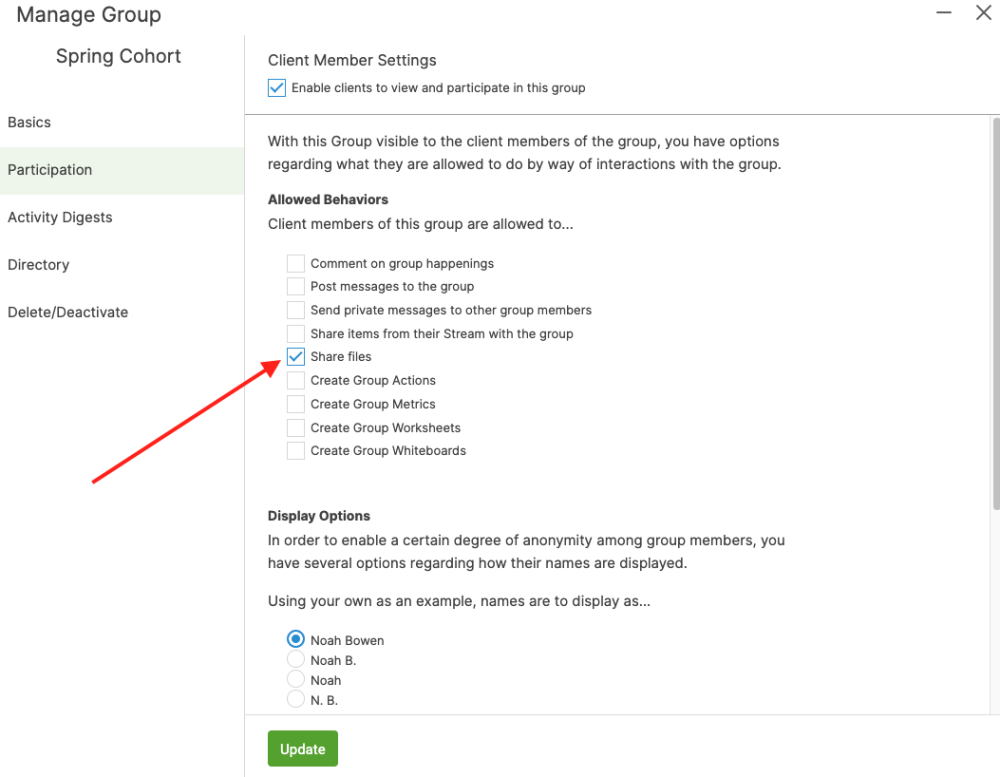The image size is (1000, 777).
Task: Enable Comment on group happenings
Action: pos(296,264)
